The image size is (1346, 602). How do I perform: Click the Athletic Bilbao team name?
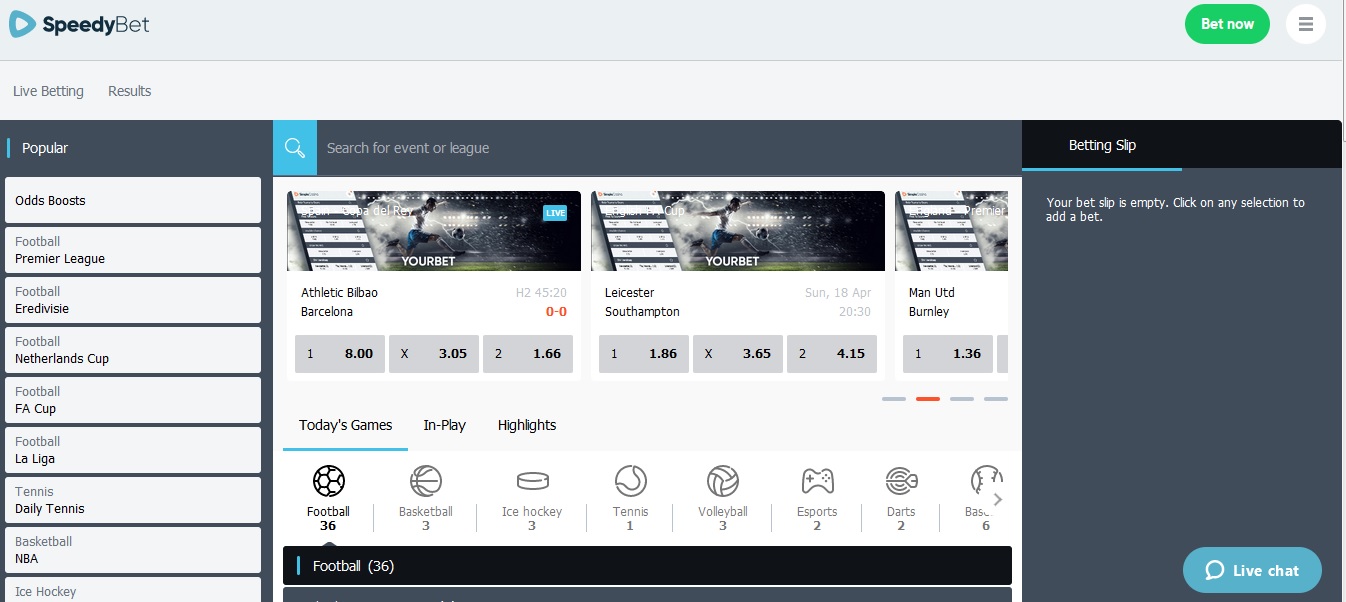[x=339, y=293]
